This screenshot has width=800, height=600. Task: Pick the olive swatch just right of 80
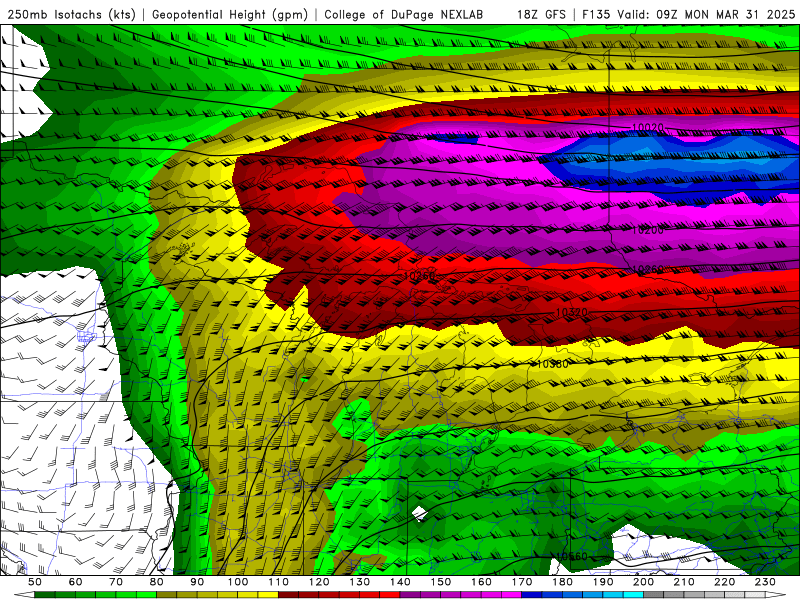166,594
